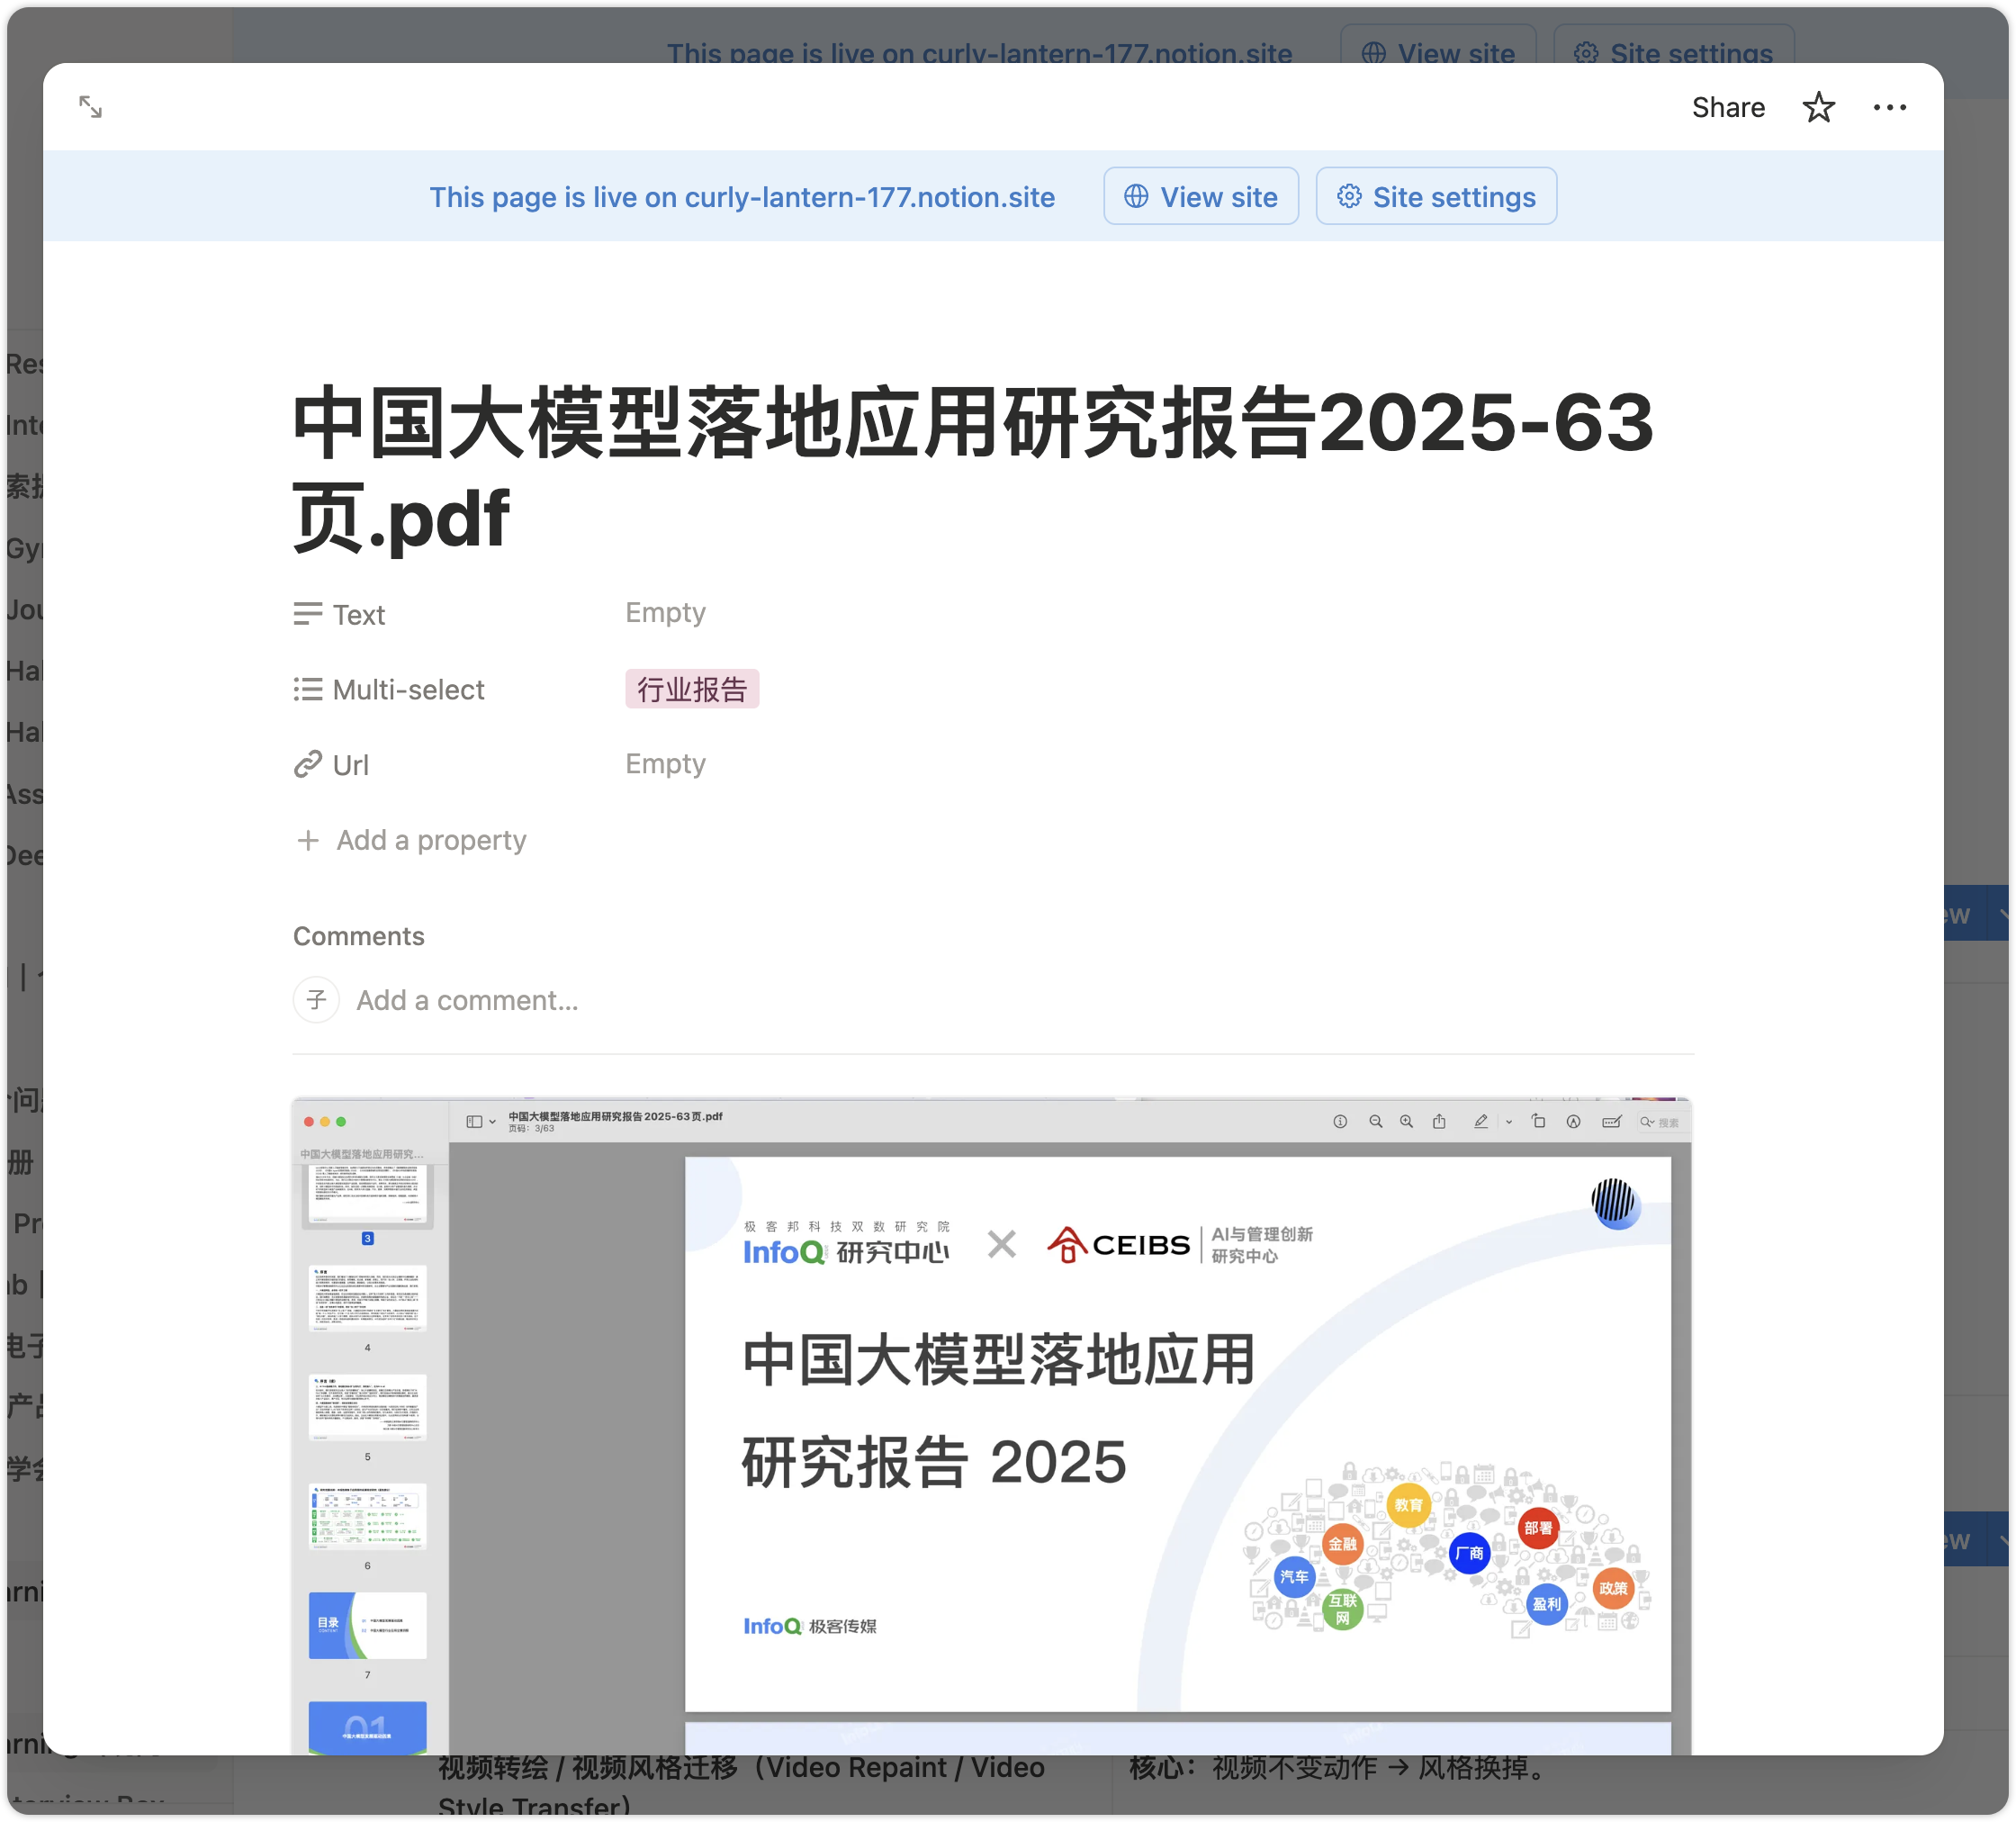Click zoom-in magnifier in embedded PDF toolbar
2016x1822 pixels.
(x=1406, y=1122)
